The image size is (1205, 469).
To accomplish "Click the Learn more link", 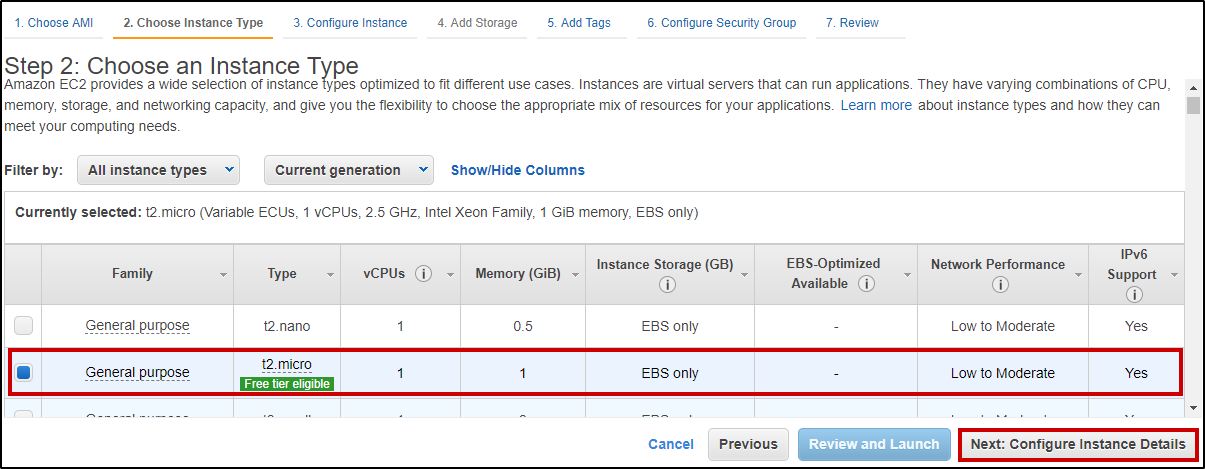I will 876,105.
